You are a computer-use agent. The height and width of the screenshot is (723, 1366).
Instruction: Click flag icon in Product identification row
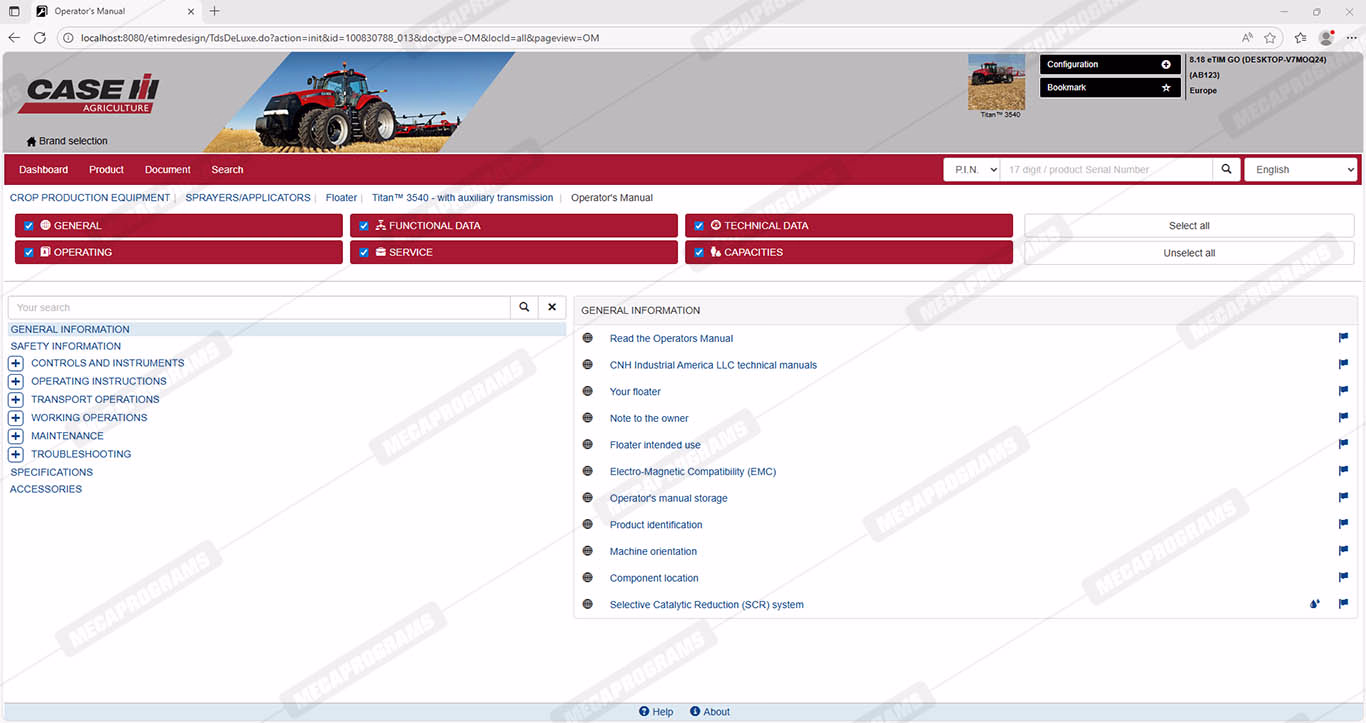point(1343,524)
